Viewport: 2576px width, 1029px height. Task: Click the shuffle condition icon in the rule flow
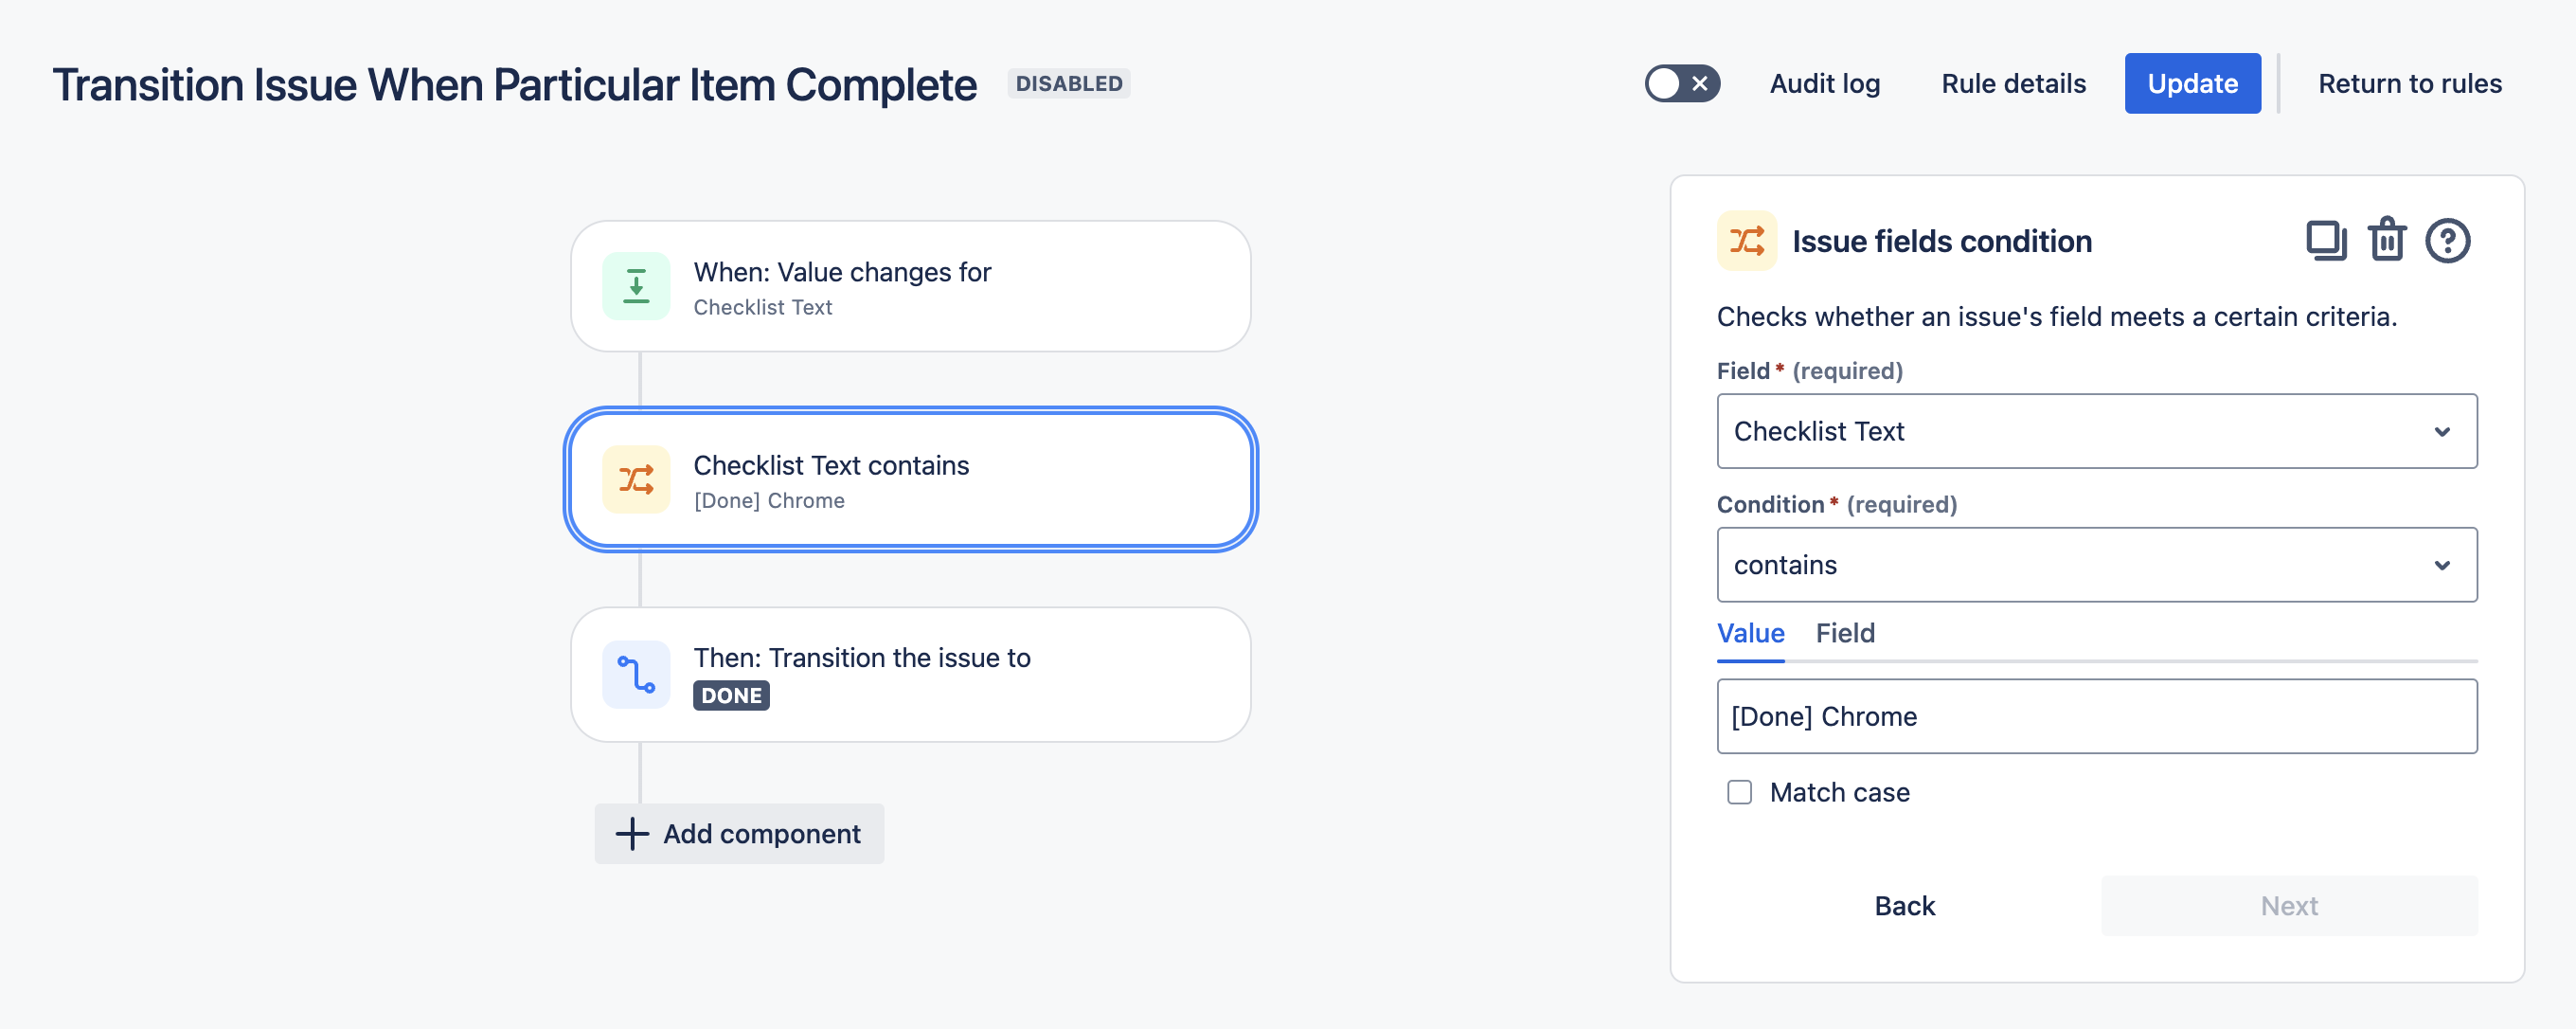[636, 479]
